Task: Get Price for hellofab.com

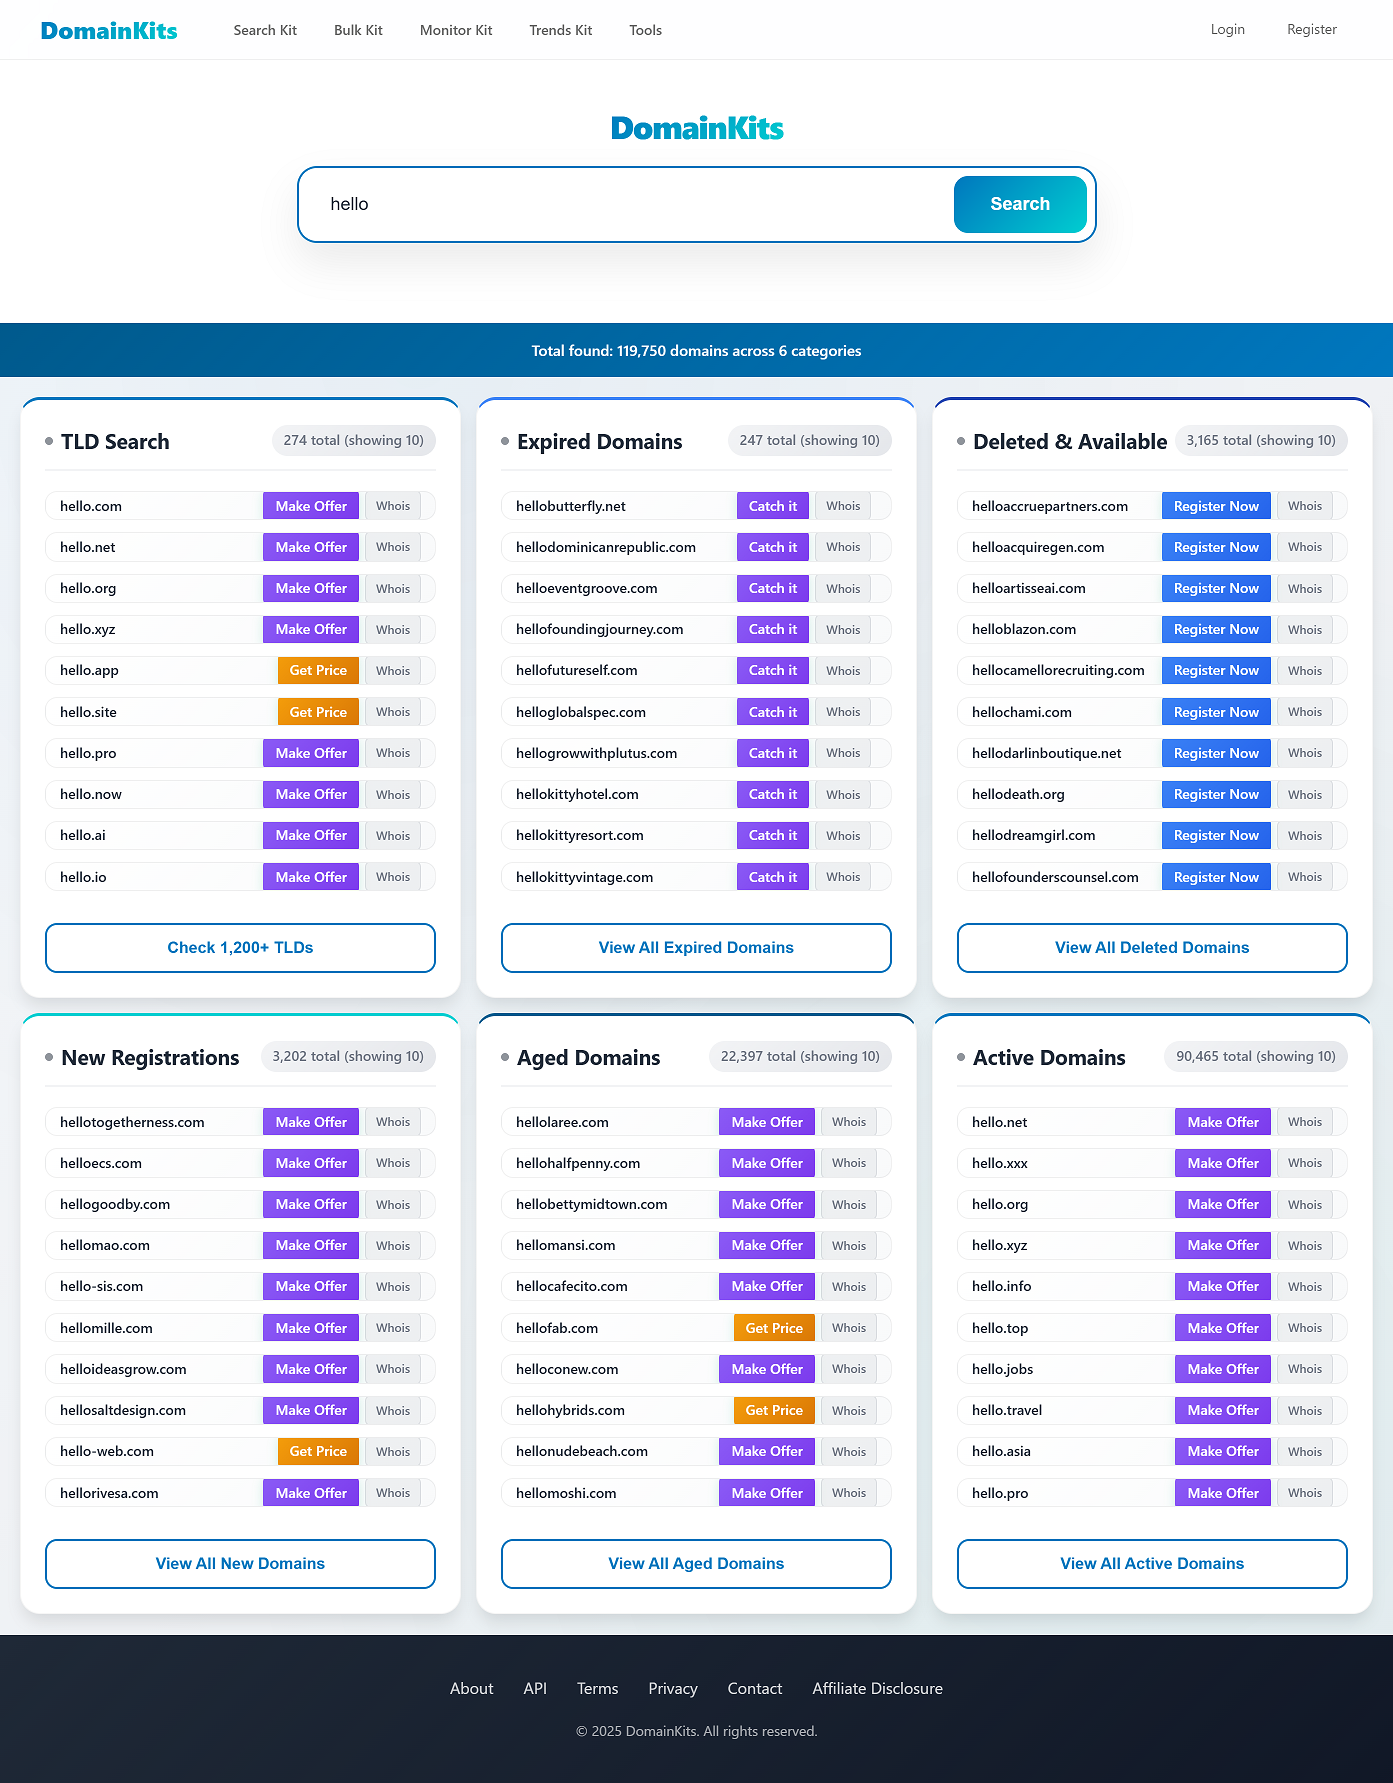Action: pos(774,1328)
